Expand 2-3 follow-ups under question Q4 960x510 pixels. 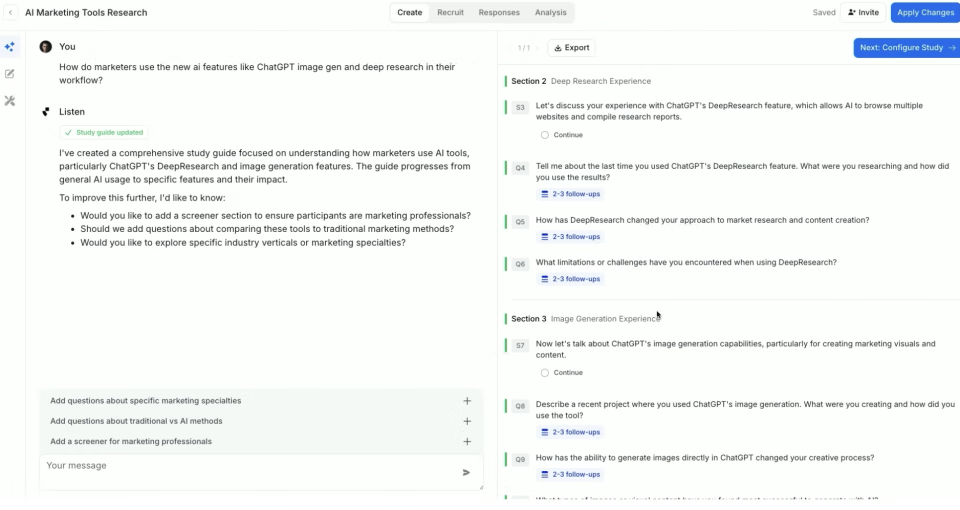(570, 194)
